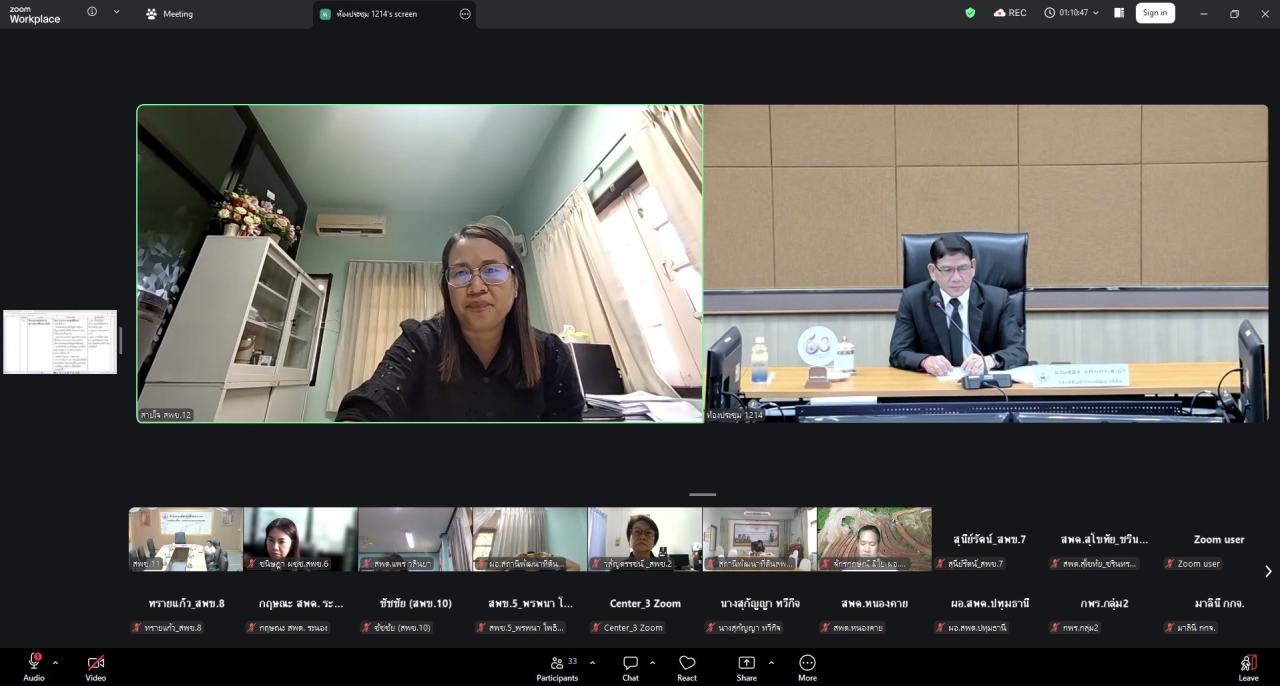Screen dimensions: 1280x686
Task: Open the More options icon
Action: (807, 663)
